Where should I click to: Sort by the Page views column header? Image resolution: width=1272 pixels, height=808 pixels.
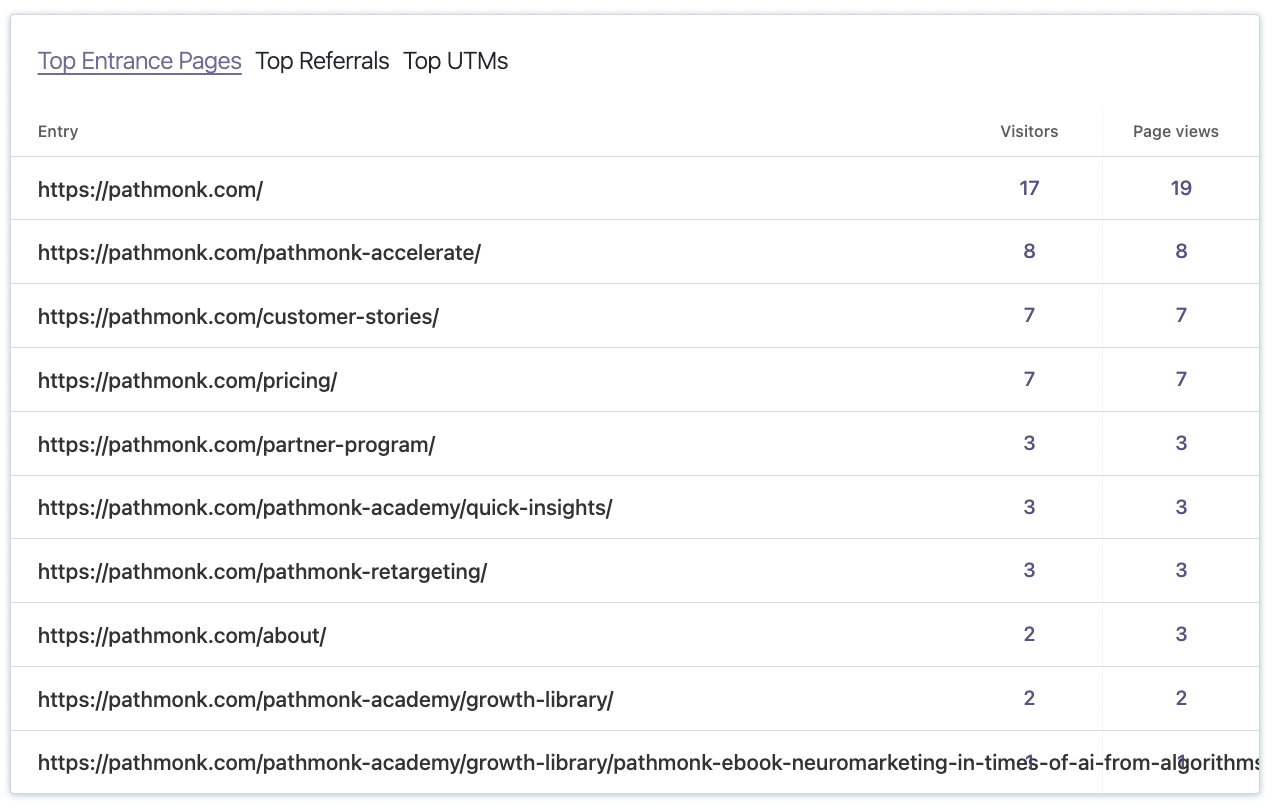tap(1176, 131)
